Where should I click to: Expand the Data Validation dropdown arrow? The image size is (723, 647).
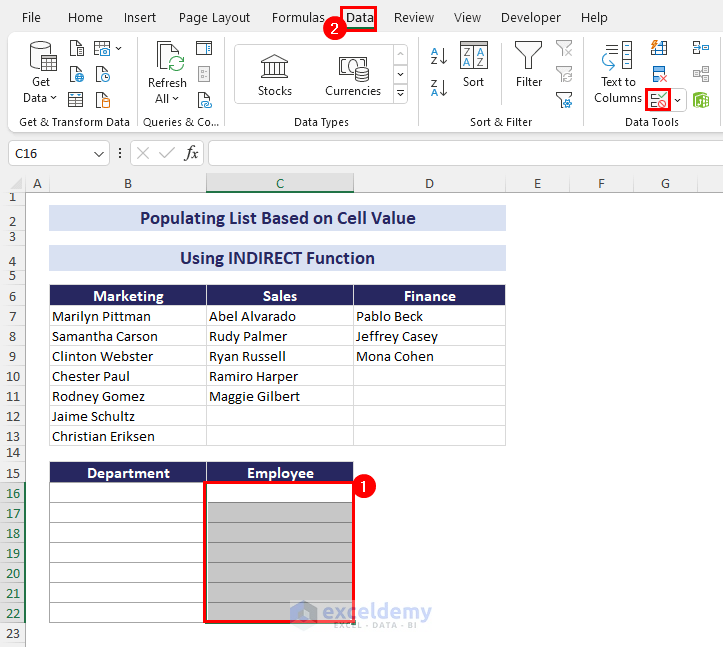click(x=677, y=100)
